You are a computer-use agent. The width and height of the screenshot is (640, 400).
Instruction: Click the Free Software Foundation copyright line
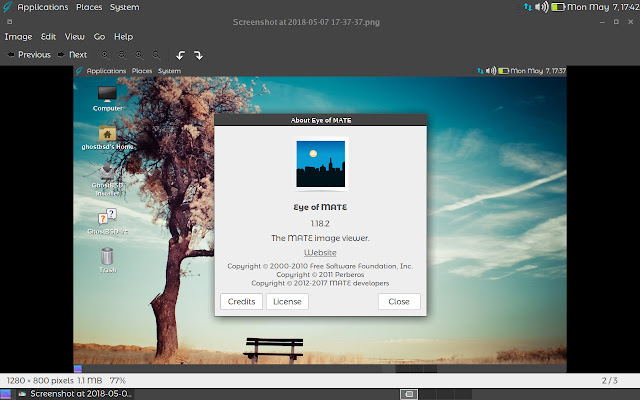pyautogui.click(x=320, y=266)
